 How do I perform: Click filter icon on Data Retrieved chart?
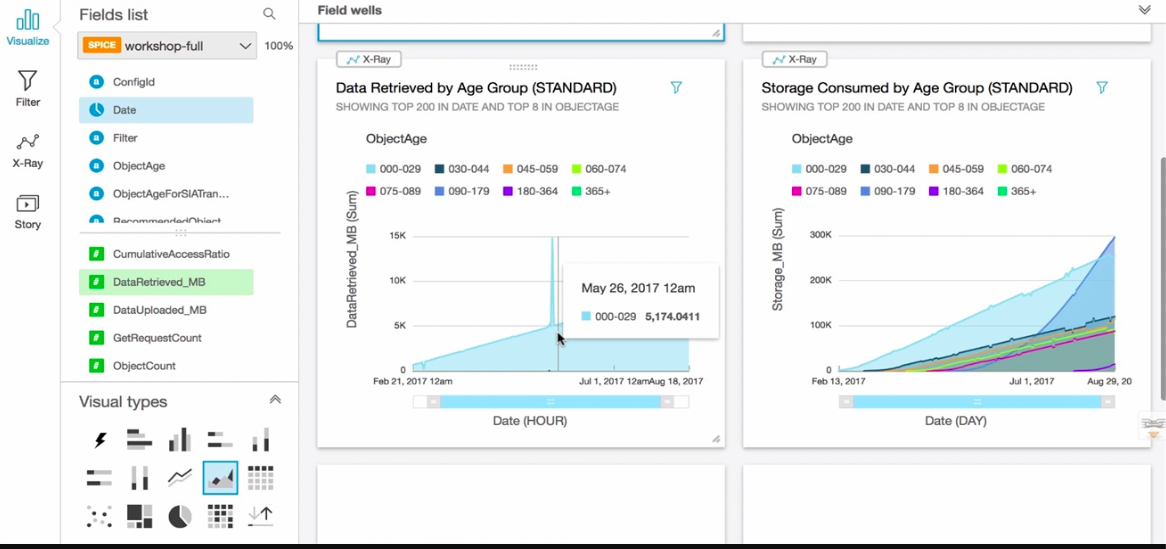coord(676,88)
